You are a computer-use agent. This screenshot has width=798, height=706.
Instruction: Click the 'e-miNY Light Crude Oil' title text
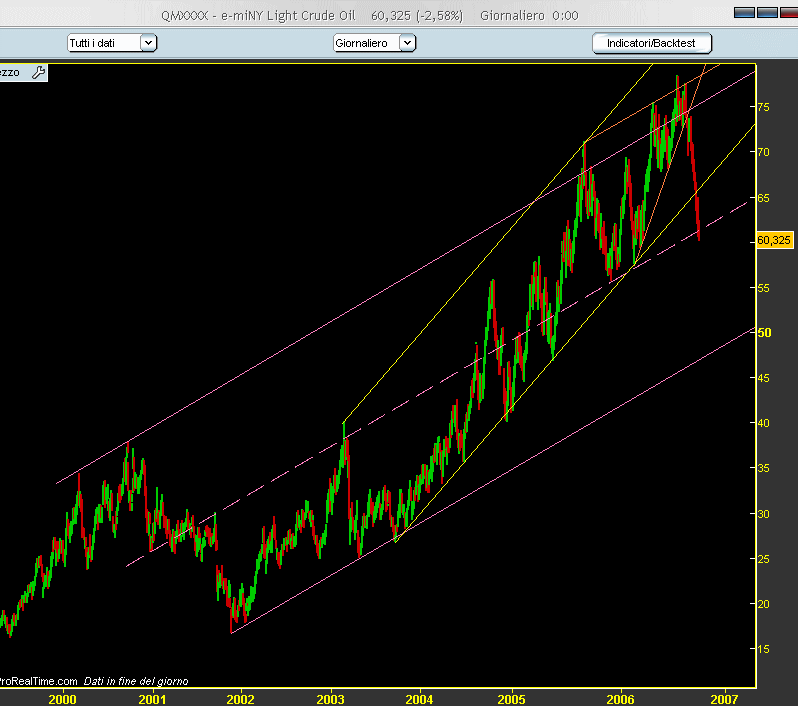288,16
